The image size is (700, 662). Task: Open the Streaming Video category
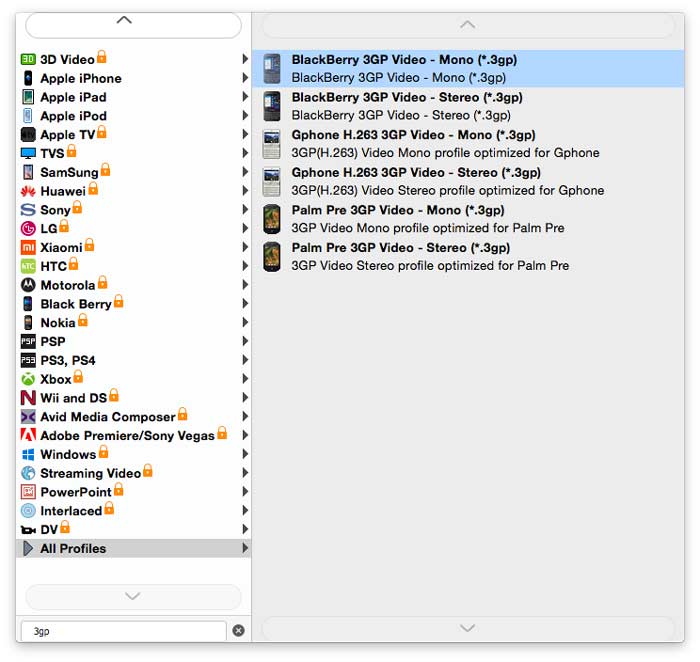(134, 473)
